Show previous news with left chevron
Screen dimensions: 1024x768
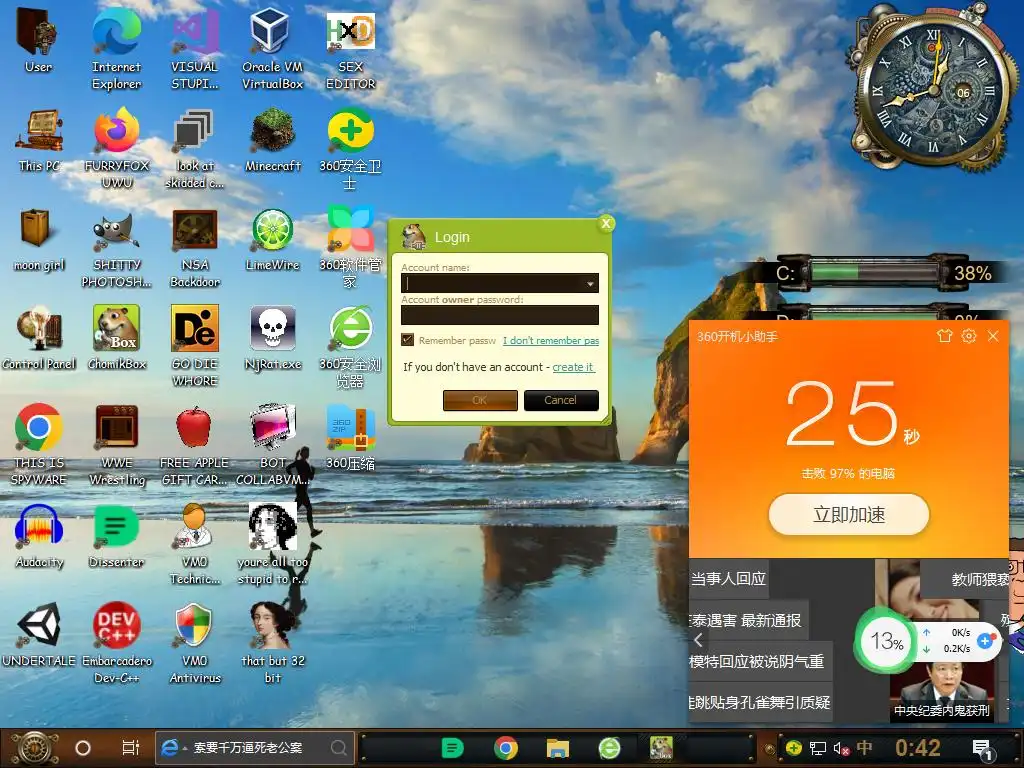pos(698,640)
